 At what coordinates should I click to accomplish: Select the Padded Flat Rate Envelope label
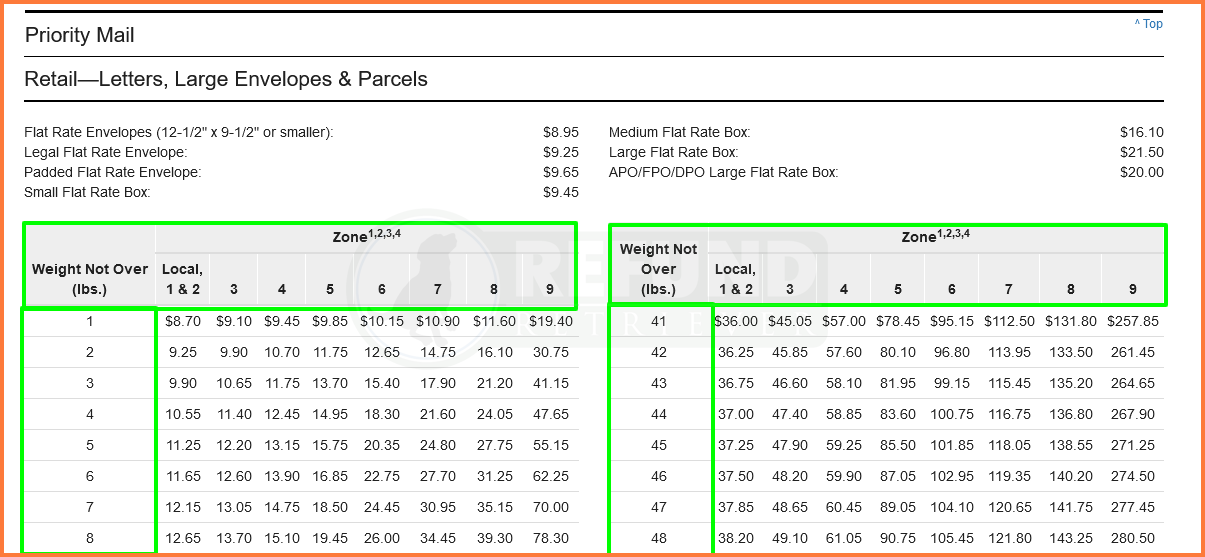point(113,172)
